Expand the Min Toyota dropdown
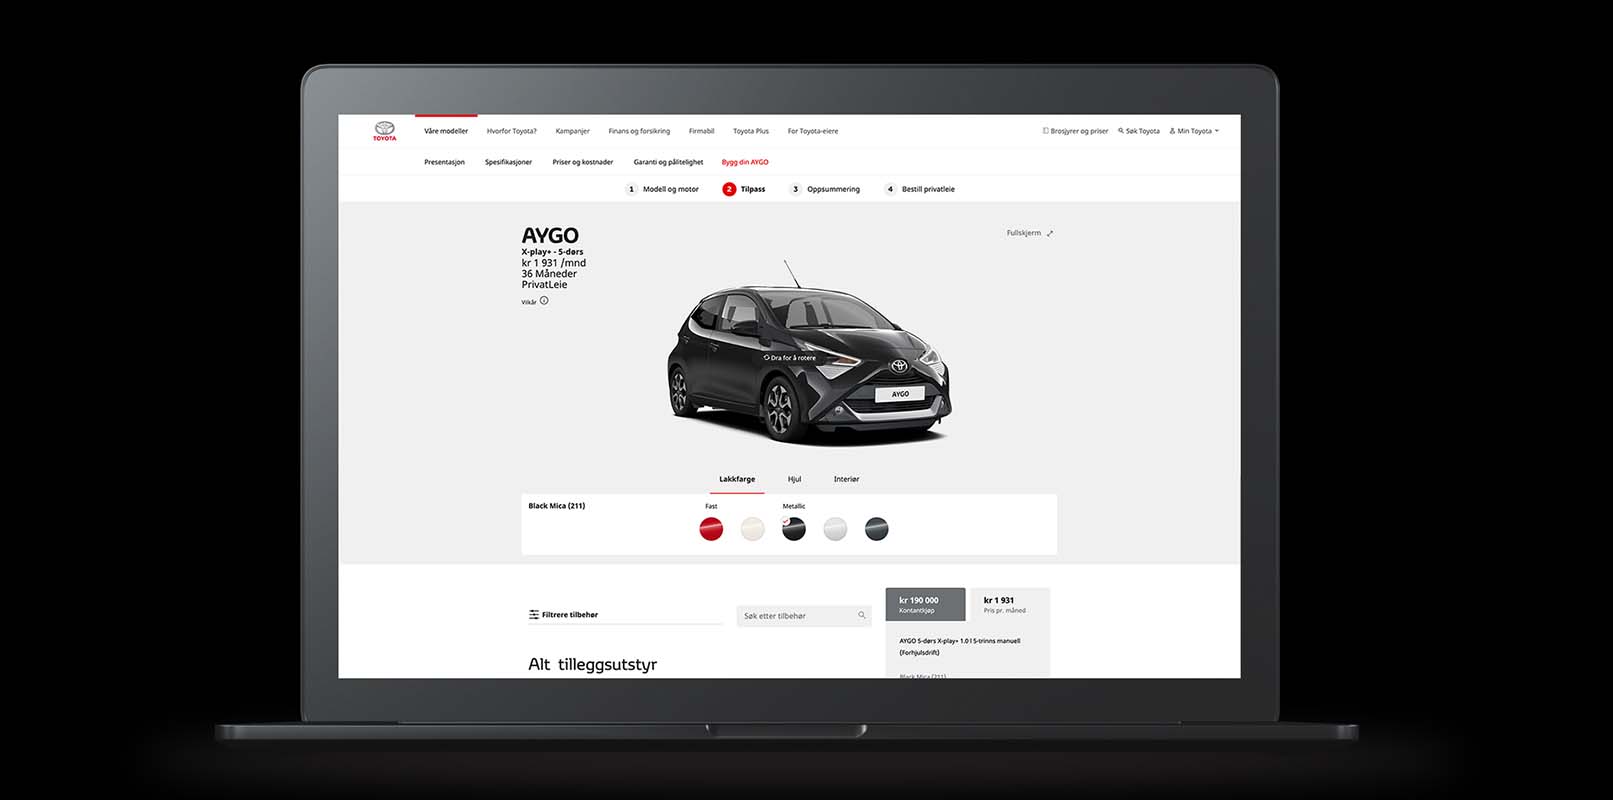Viewport: 1613px width, 800px height. 1195,131
